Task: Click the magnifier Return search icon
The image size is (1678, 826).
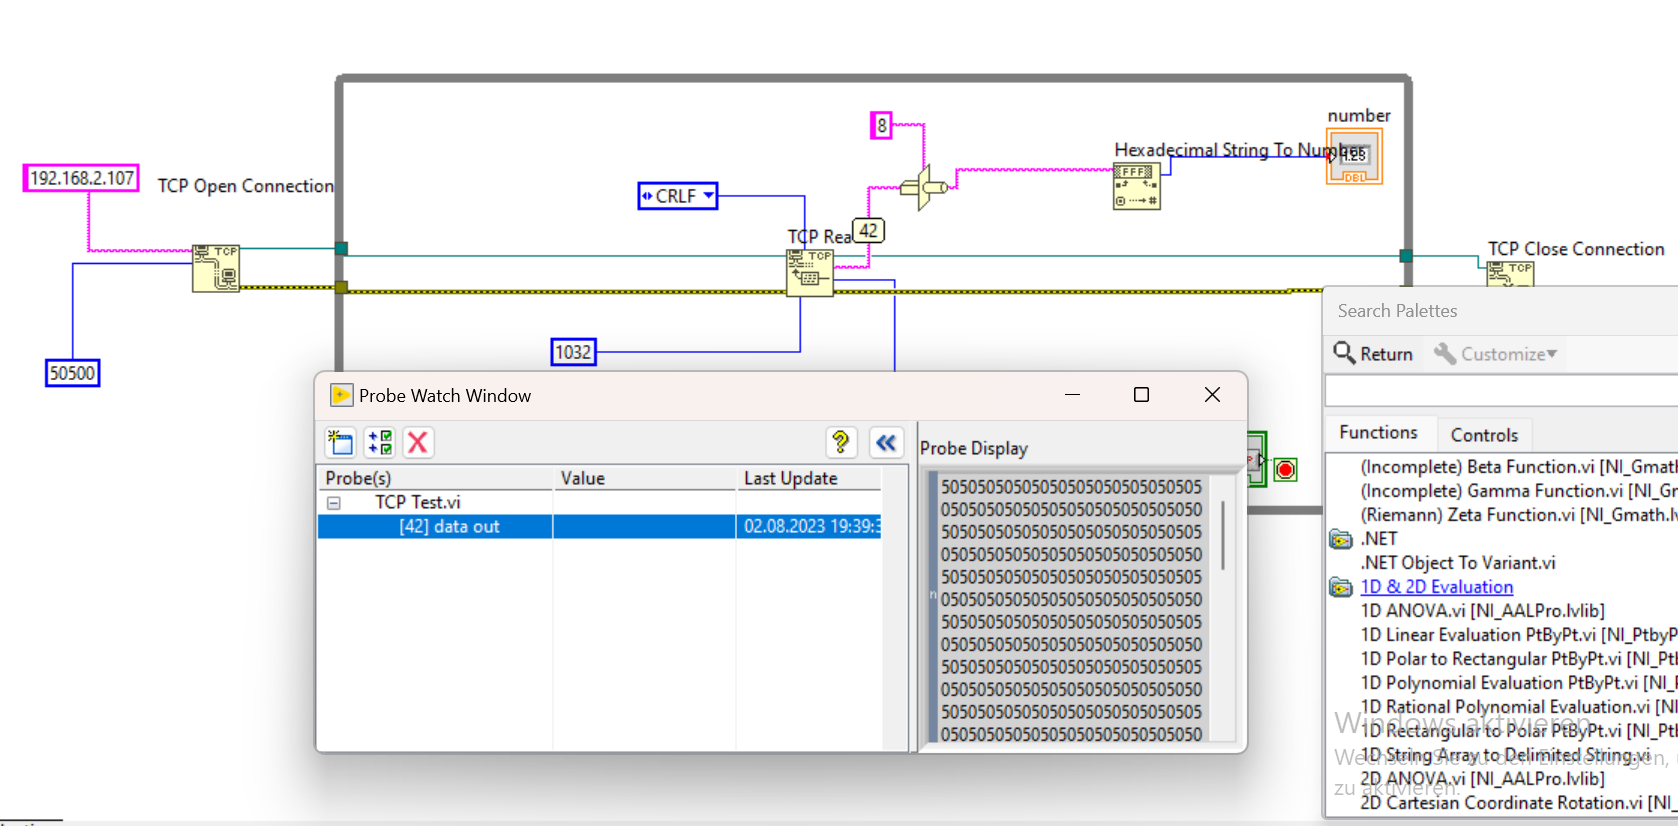Action: tap(1344, 352)
